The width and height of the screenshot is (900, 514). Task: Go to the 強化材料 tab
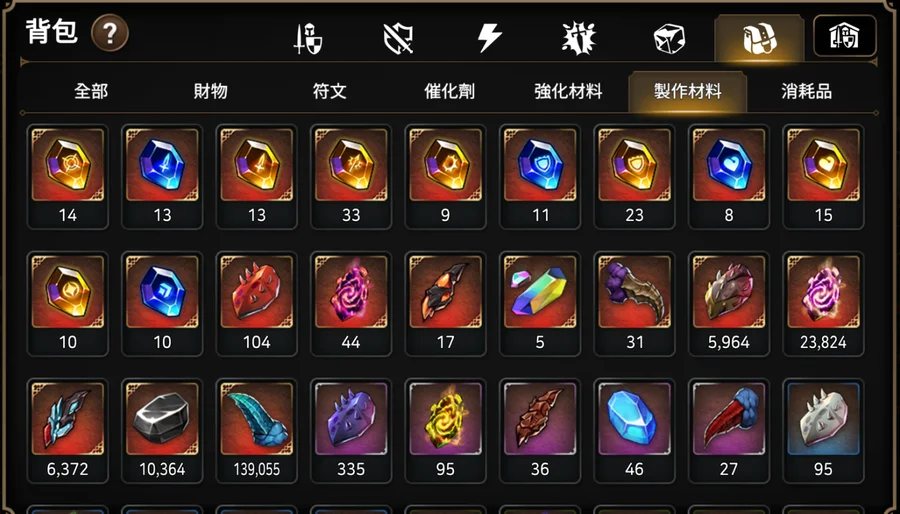(x=568, y=91)
